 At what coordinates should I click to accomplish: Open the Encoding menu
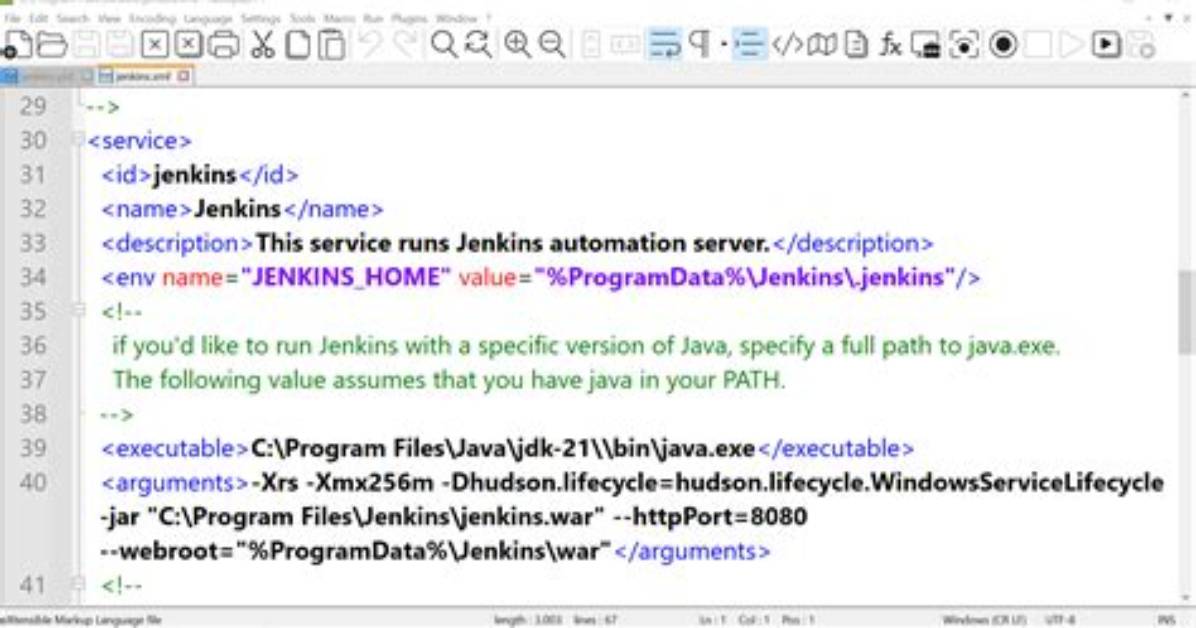tap(153, 18)
